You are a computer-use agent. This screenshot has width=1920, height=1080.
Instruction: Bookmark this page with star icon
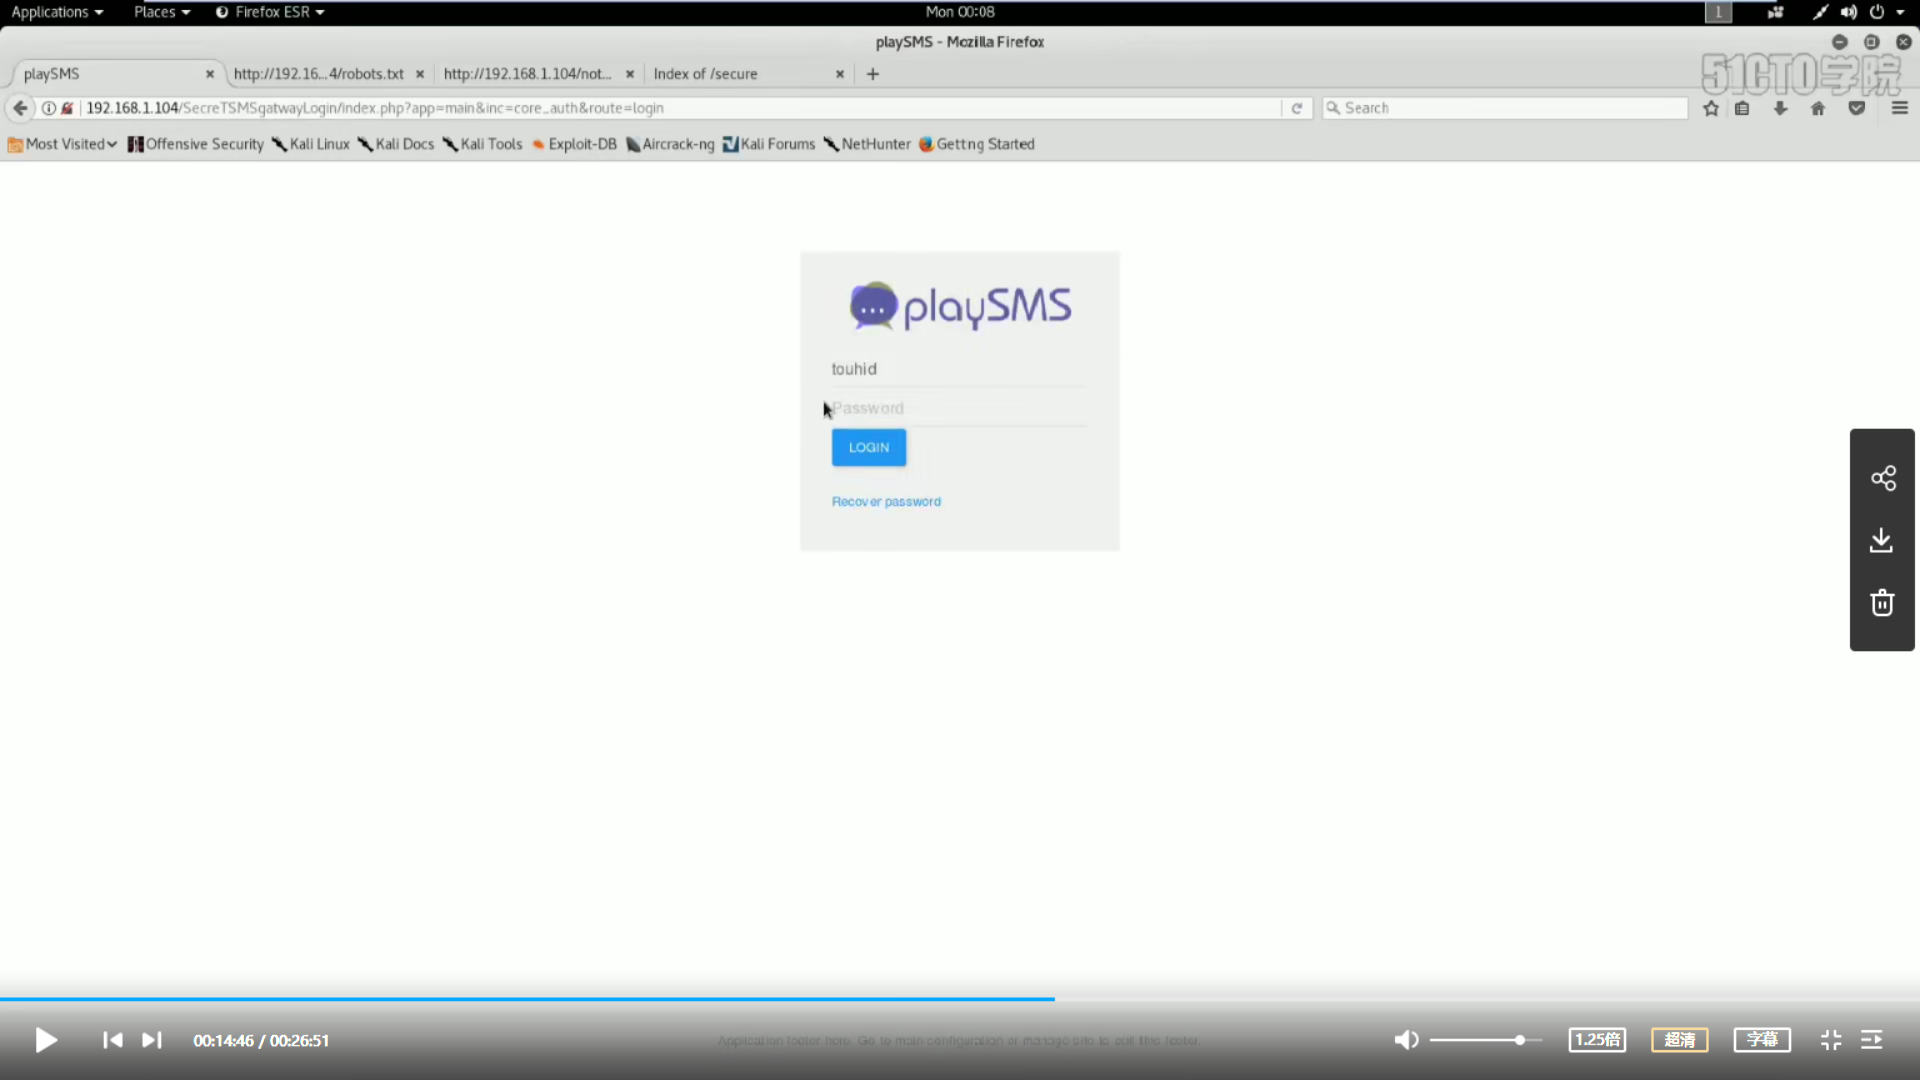point(1711,108)
